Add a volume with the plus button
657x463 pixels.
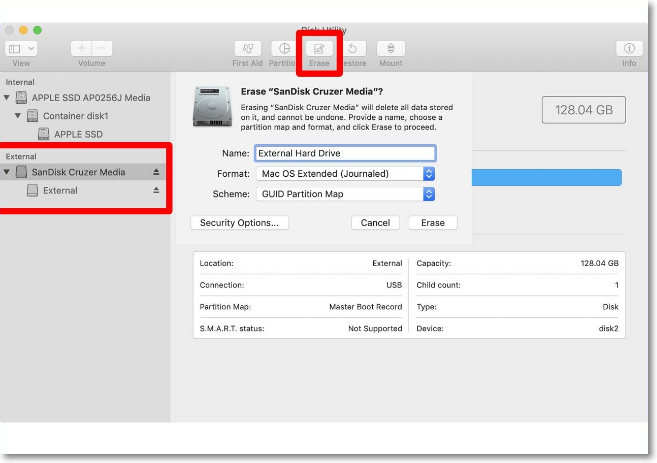(x=81, y=49)
